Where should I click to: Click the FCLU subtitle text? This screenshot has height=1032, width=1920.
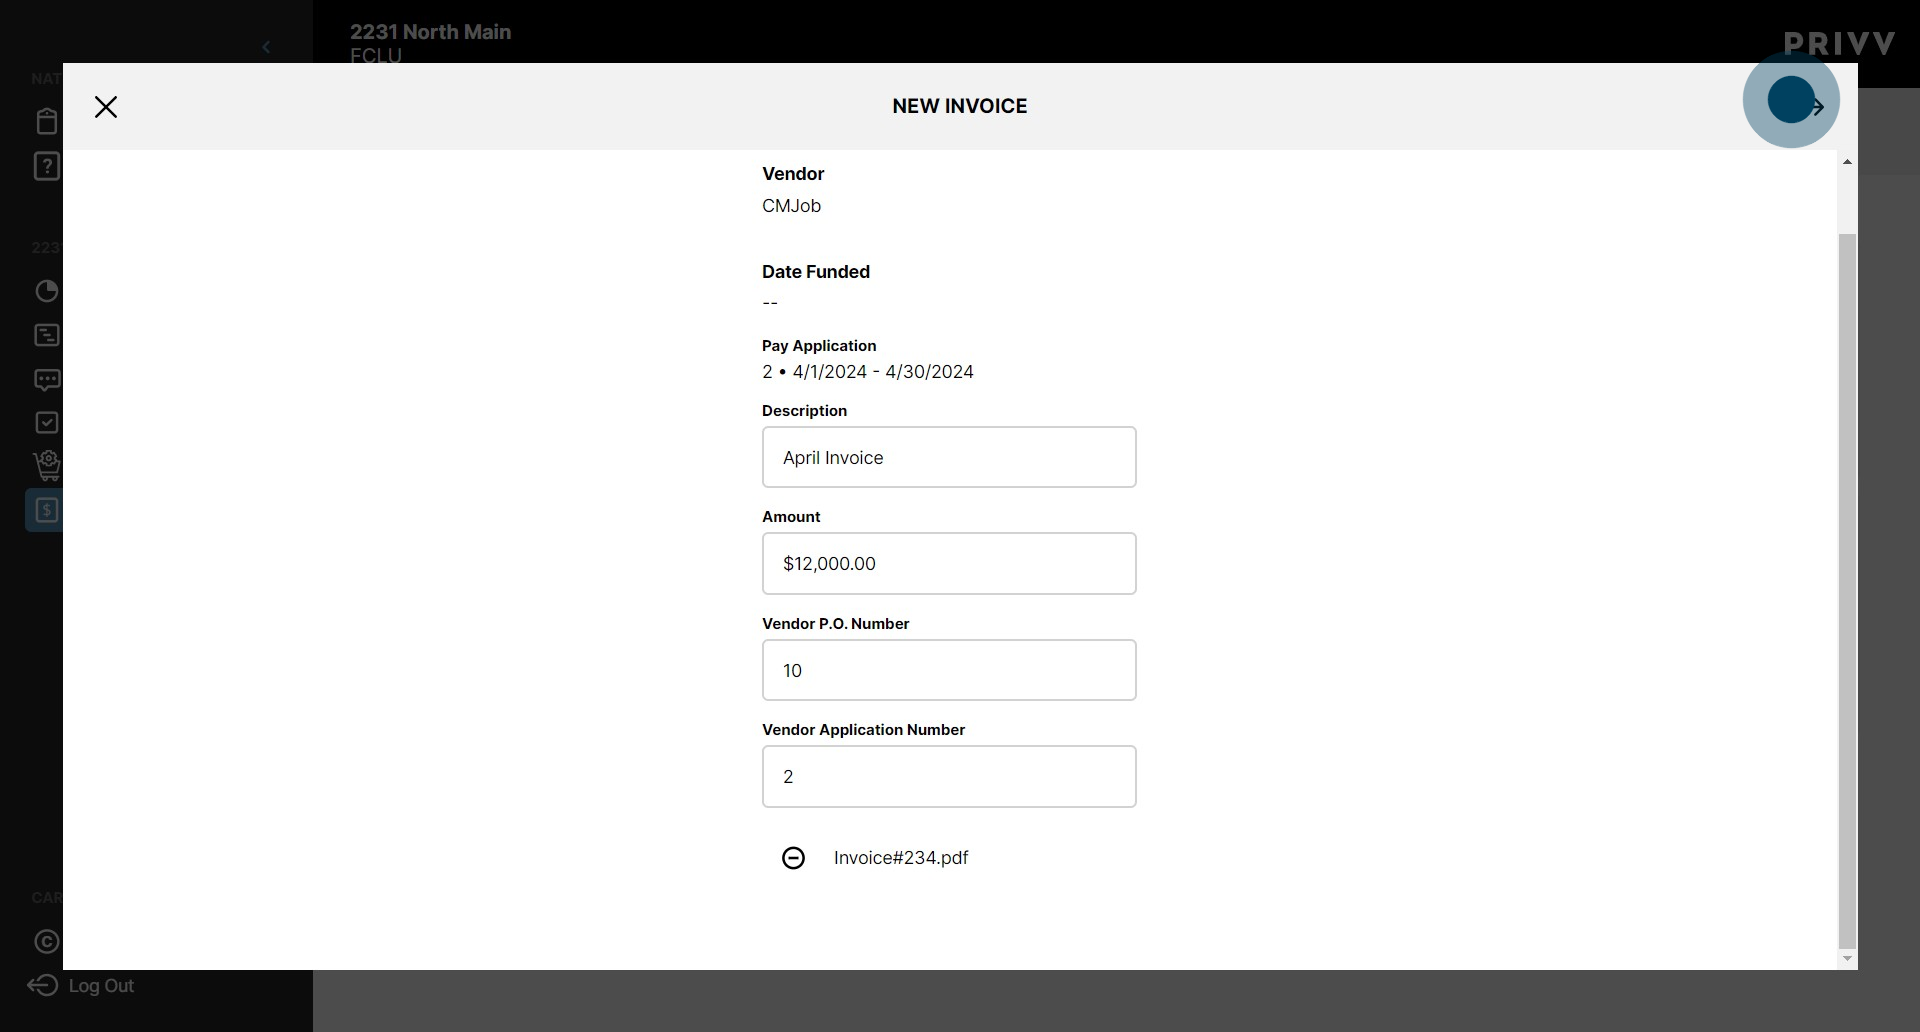(376, 56)
